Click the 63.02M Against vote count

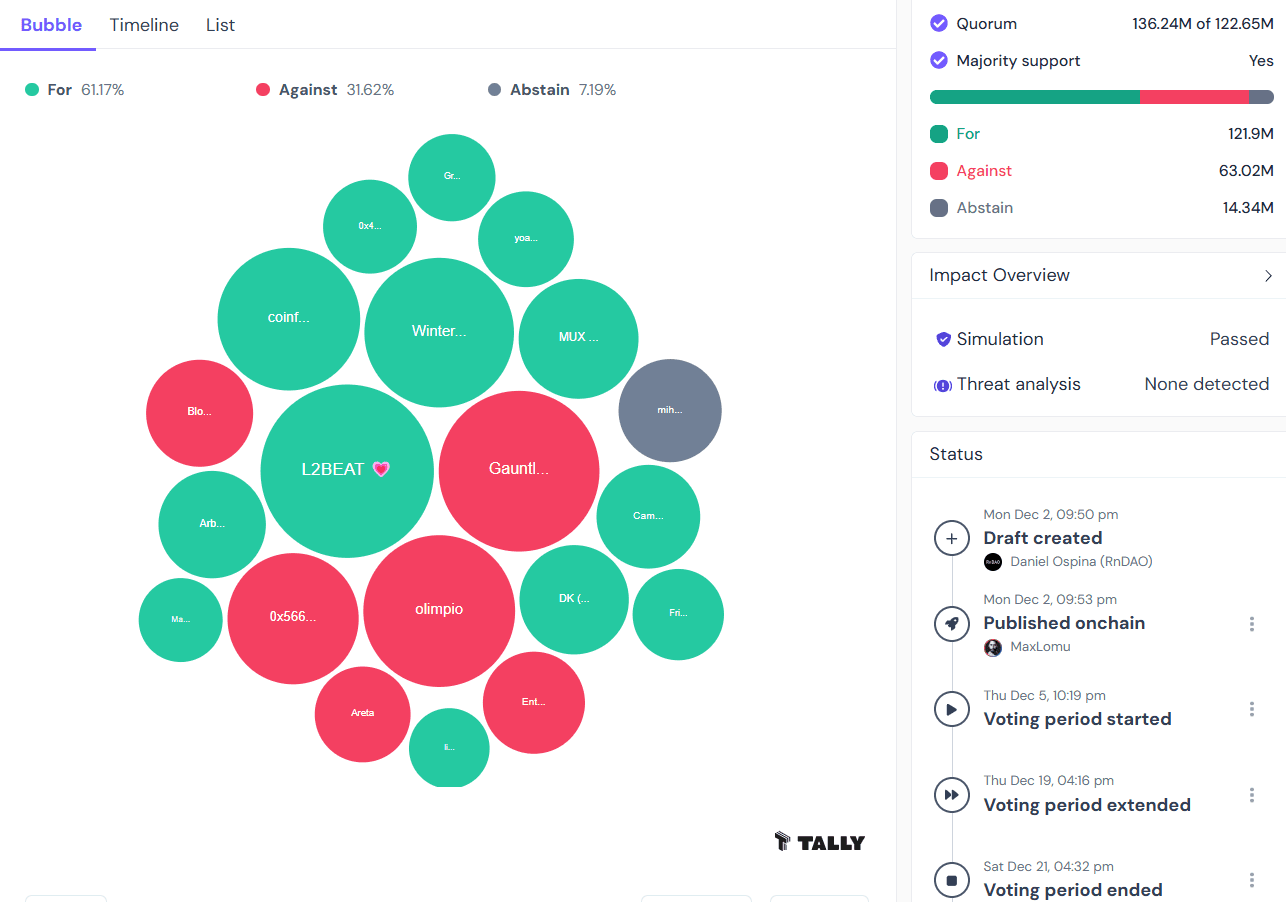pyautogui.click(x=1246, y=171)
